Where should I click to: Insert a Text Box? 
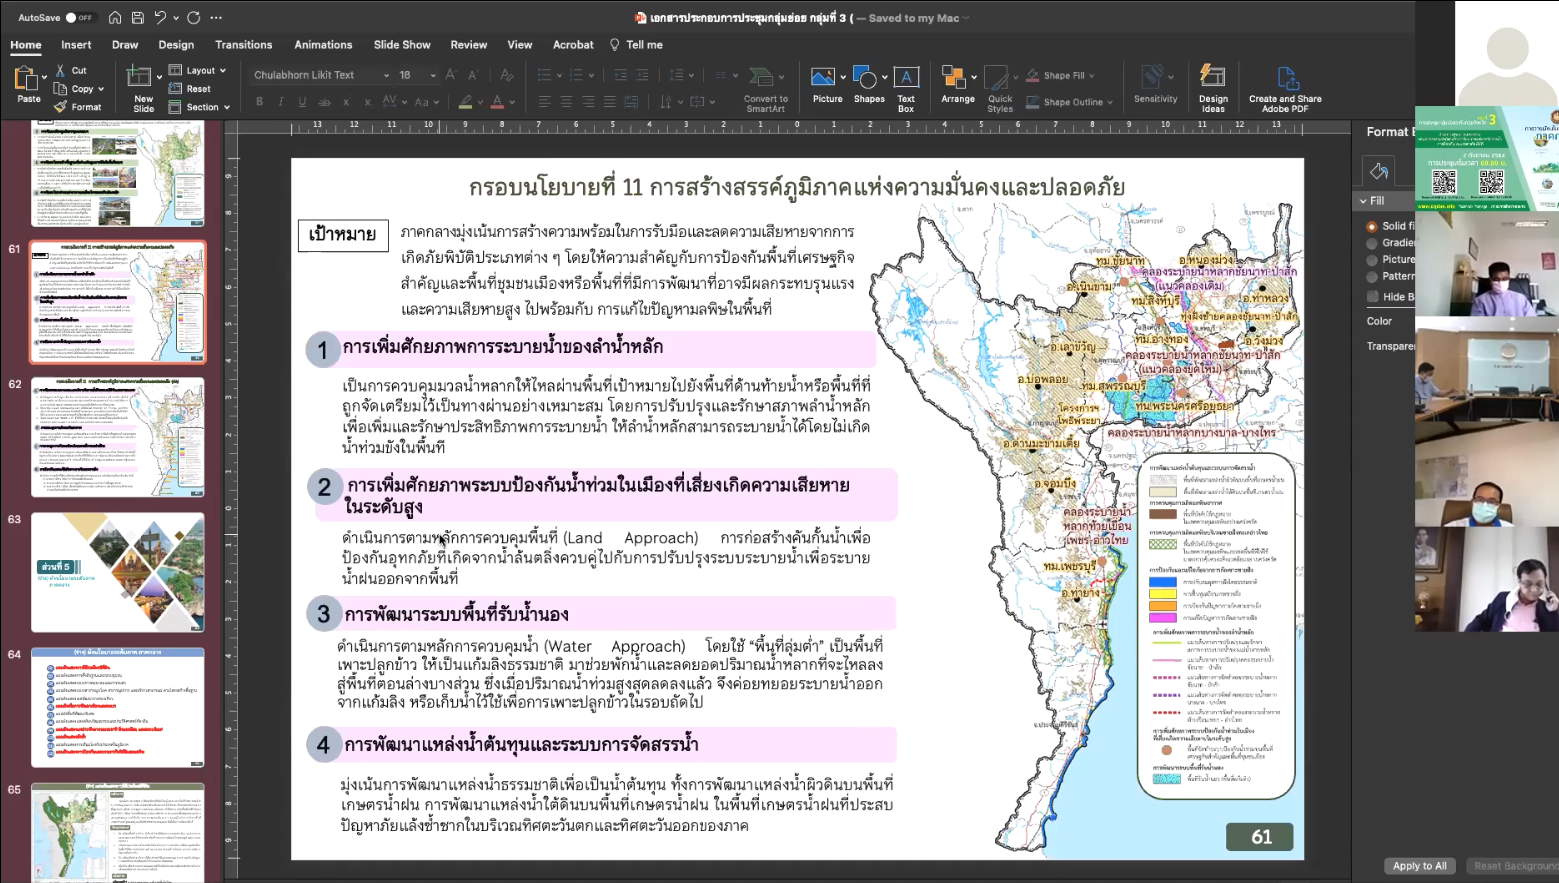[x=906, y=80]
